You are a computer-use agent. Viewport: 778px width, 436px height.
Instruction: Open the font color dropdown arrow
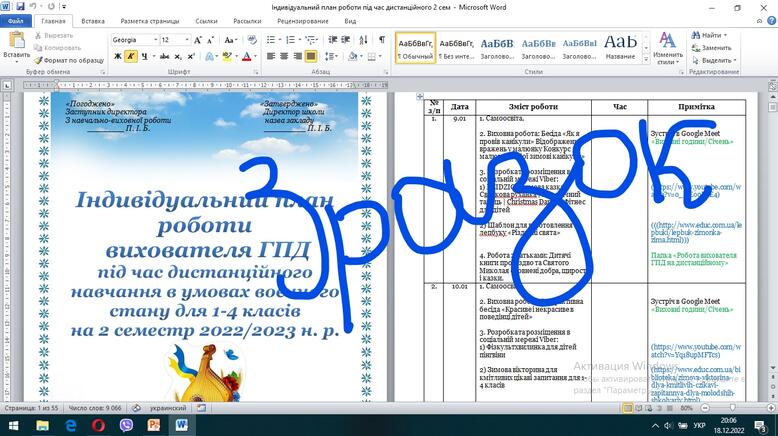tap(256, 57)
